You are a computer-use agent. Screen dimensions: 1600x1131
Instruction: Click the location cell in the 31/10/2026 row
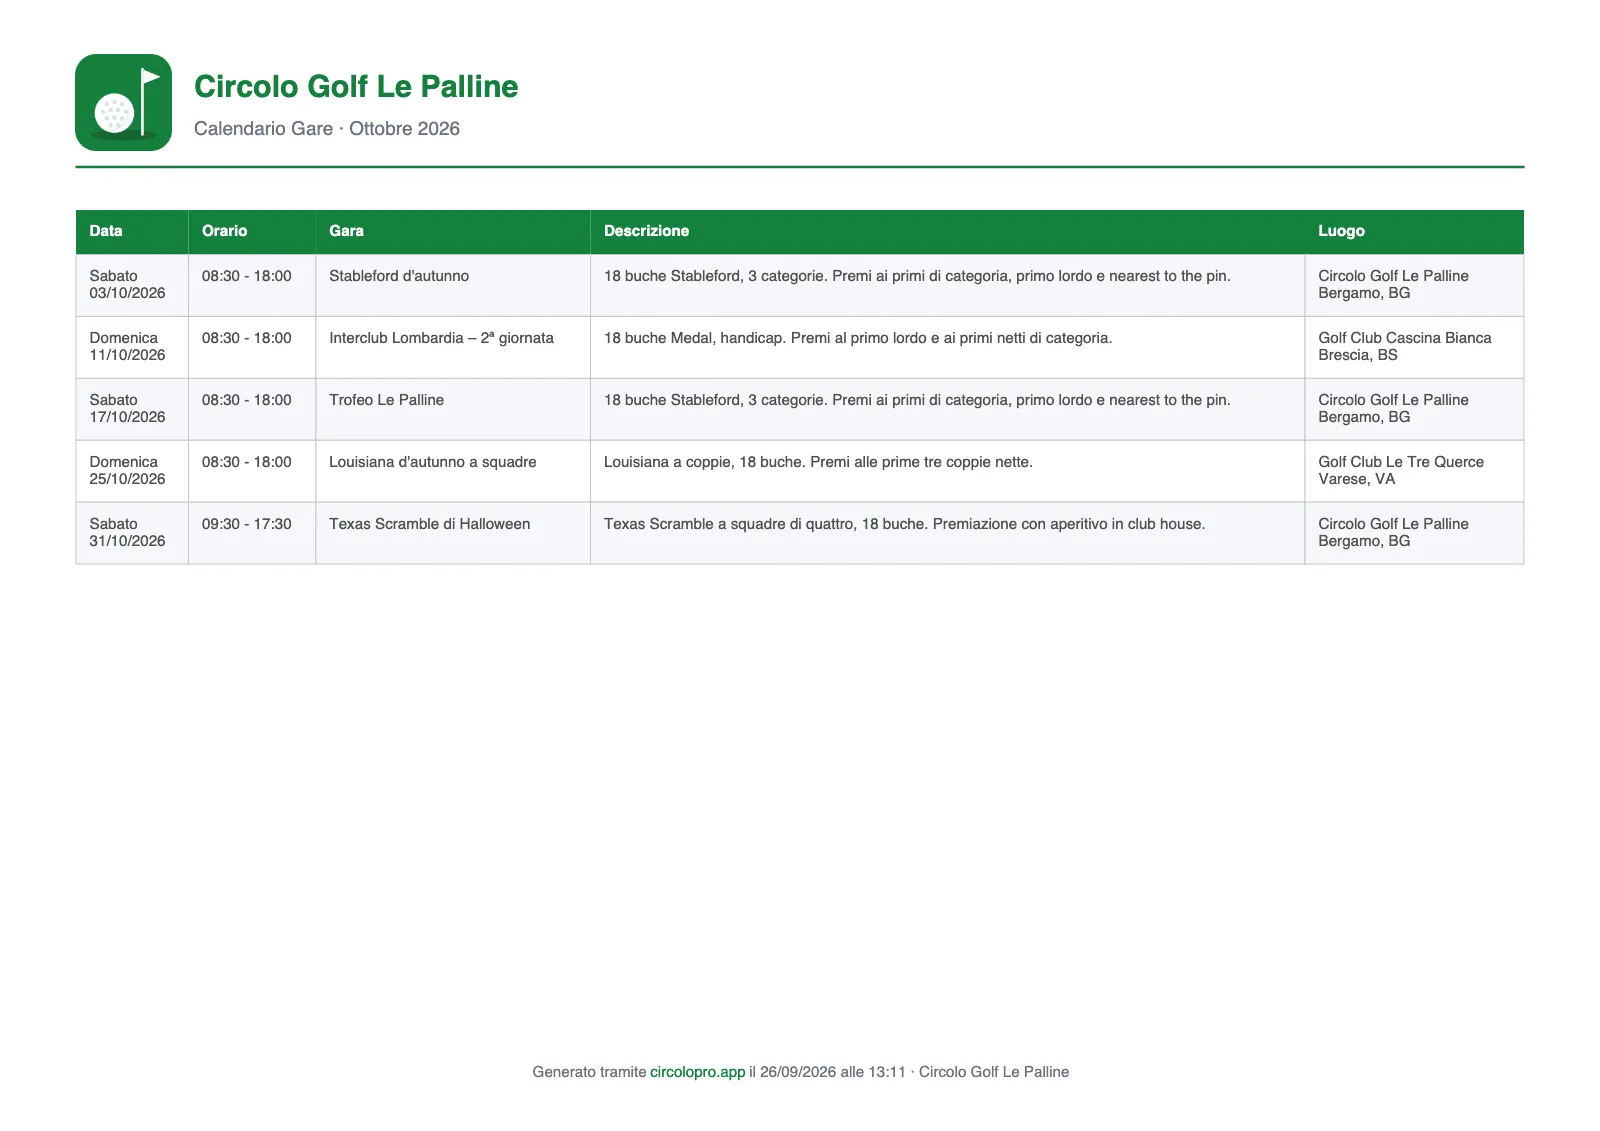(x=1414, y=533)
